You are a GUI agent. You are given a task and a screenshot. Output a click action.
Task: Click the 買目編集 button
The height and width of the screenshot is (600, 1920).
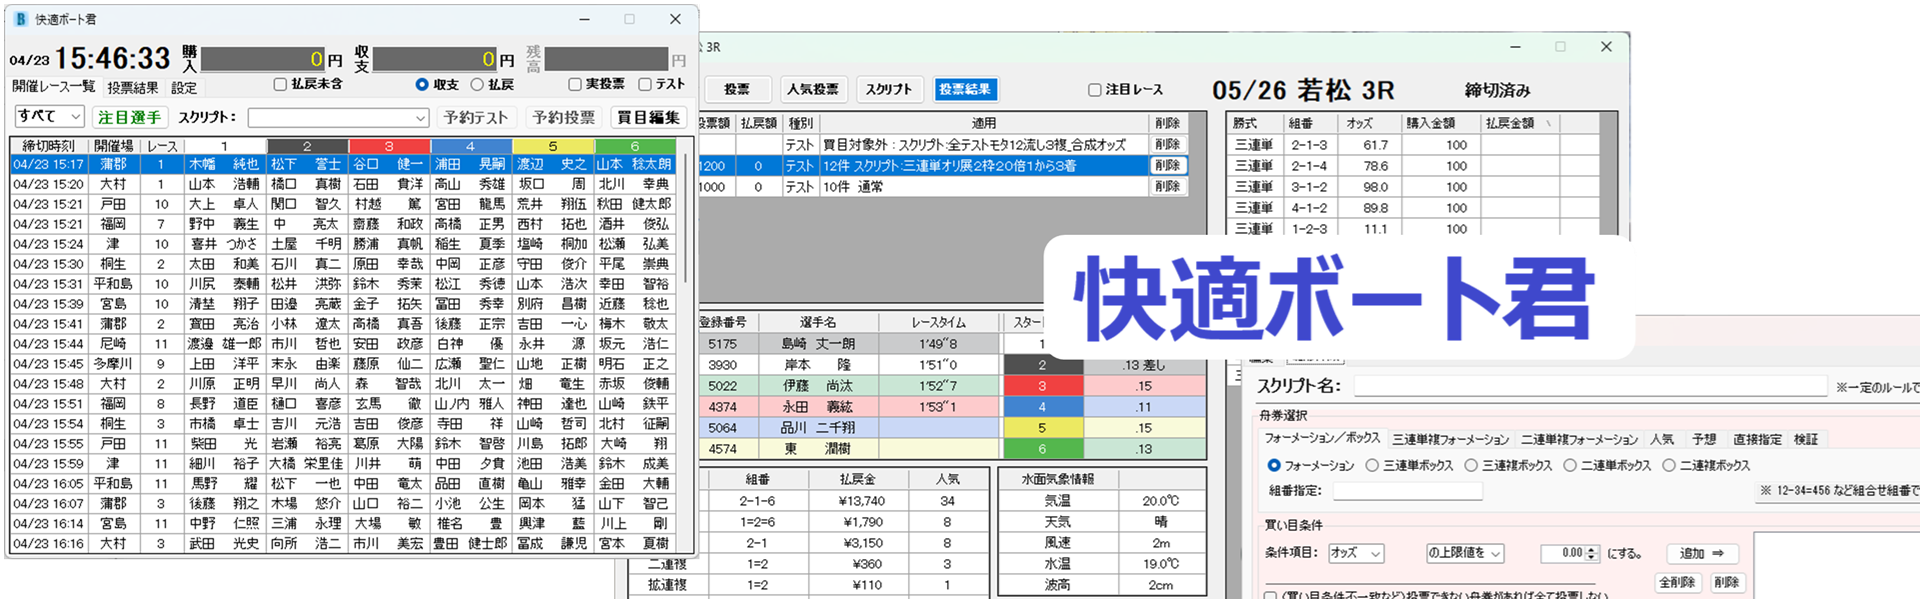tap(648, 117)
